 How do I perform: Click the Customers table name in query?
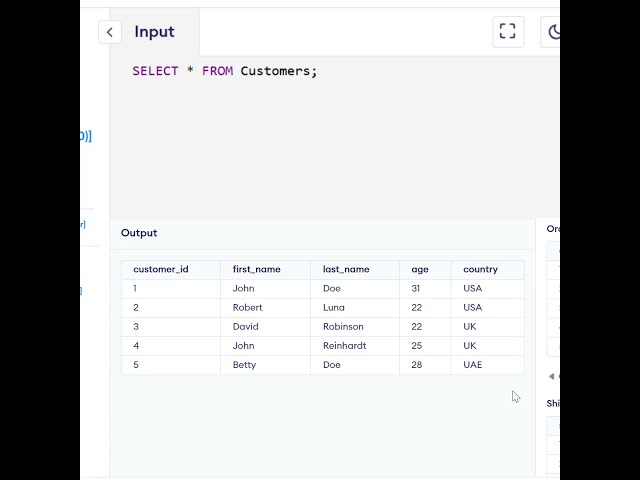point(275,71)
